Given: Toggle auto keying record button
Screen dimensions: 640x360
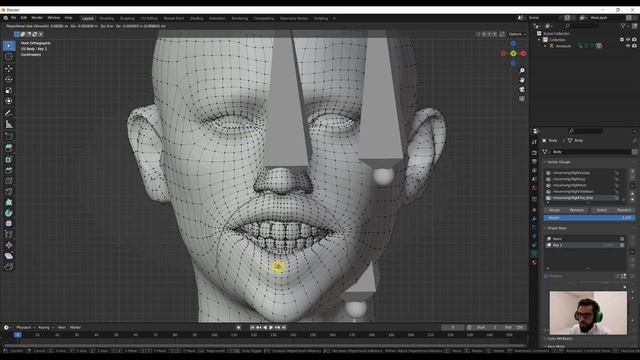Looking at the screenshot, I should tap(238, 327).
